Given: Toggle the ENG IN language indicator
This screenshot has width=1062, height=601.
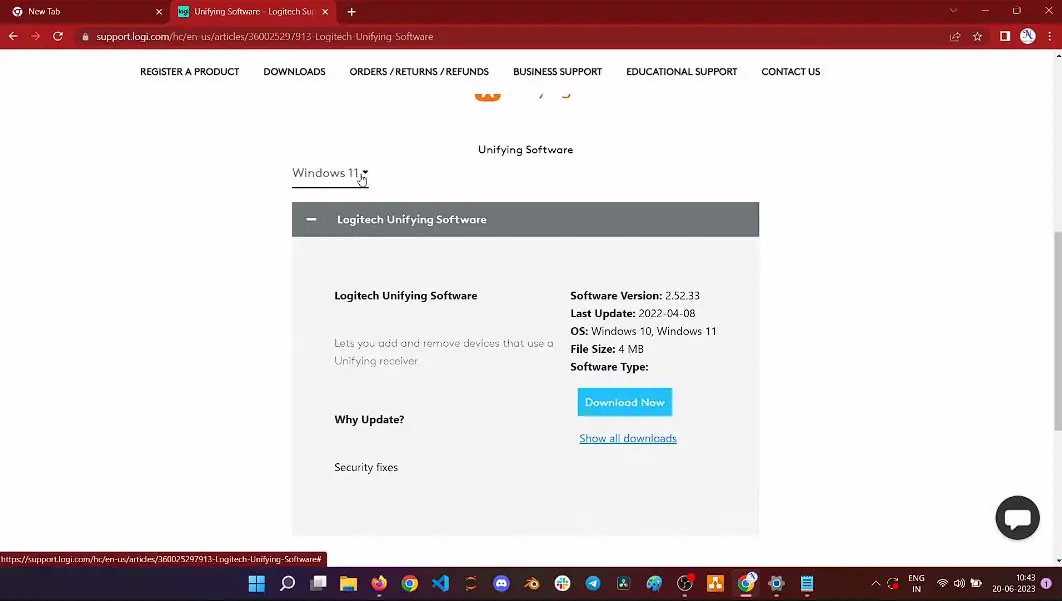Looking at the screenshot, I should pos(915,583).
